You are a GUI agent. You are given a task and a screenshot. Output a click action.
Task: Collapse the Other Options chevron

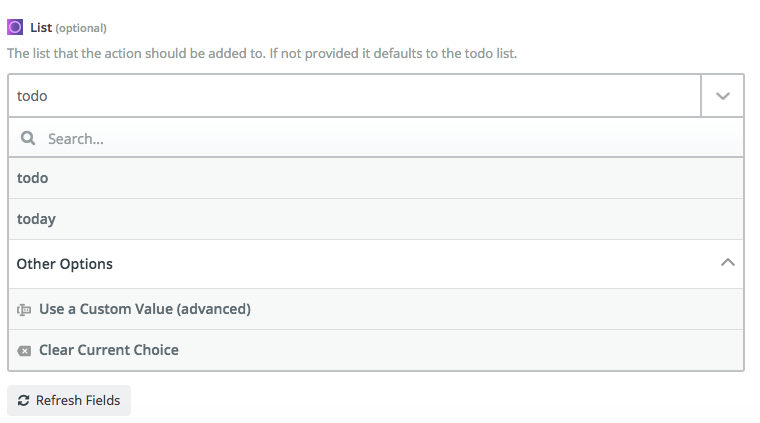[727, 263]
